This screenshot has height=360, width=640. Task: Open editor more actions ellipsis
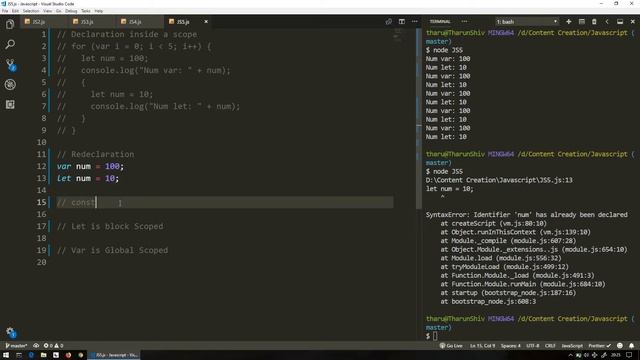(x=415, y=22)
